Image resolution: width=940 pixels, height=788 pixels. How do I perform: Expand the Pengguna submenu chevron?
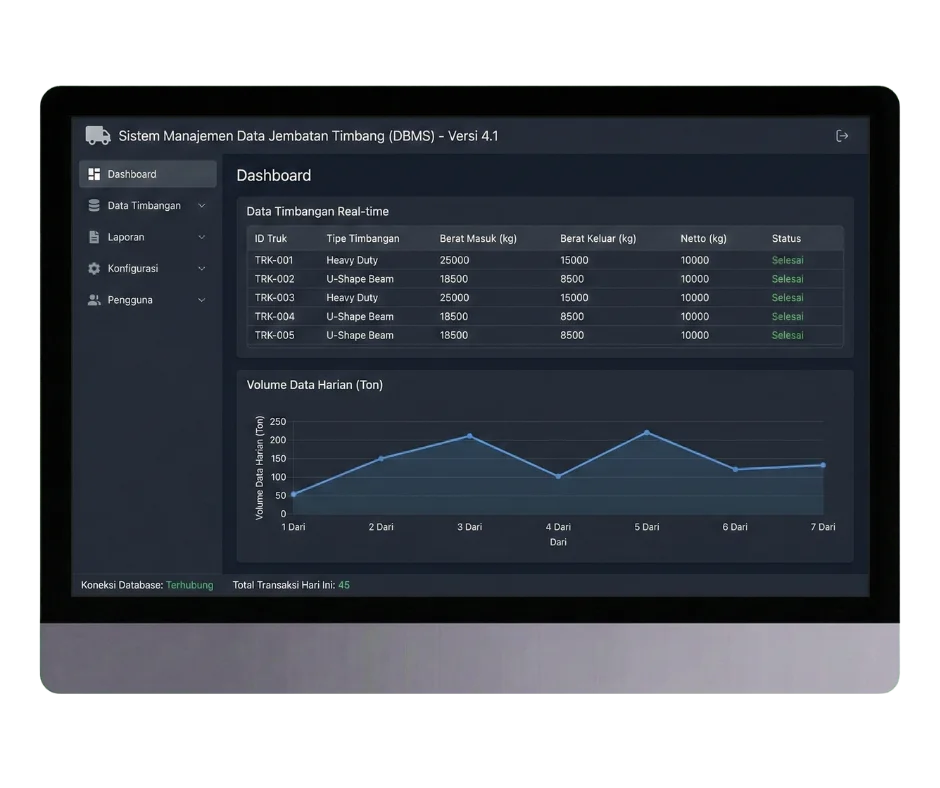(202, 300)
